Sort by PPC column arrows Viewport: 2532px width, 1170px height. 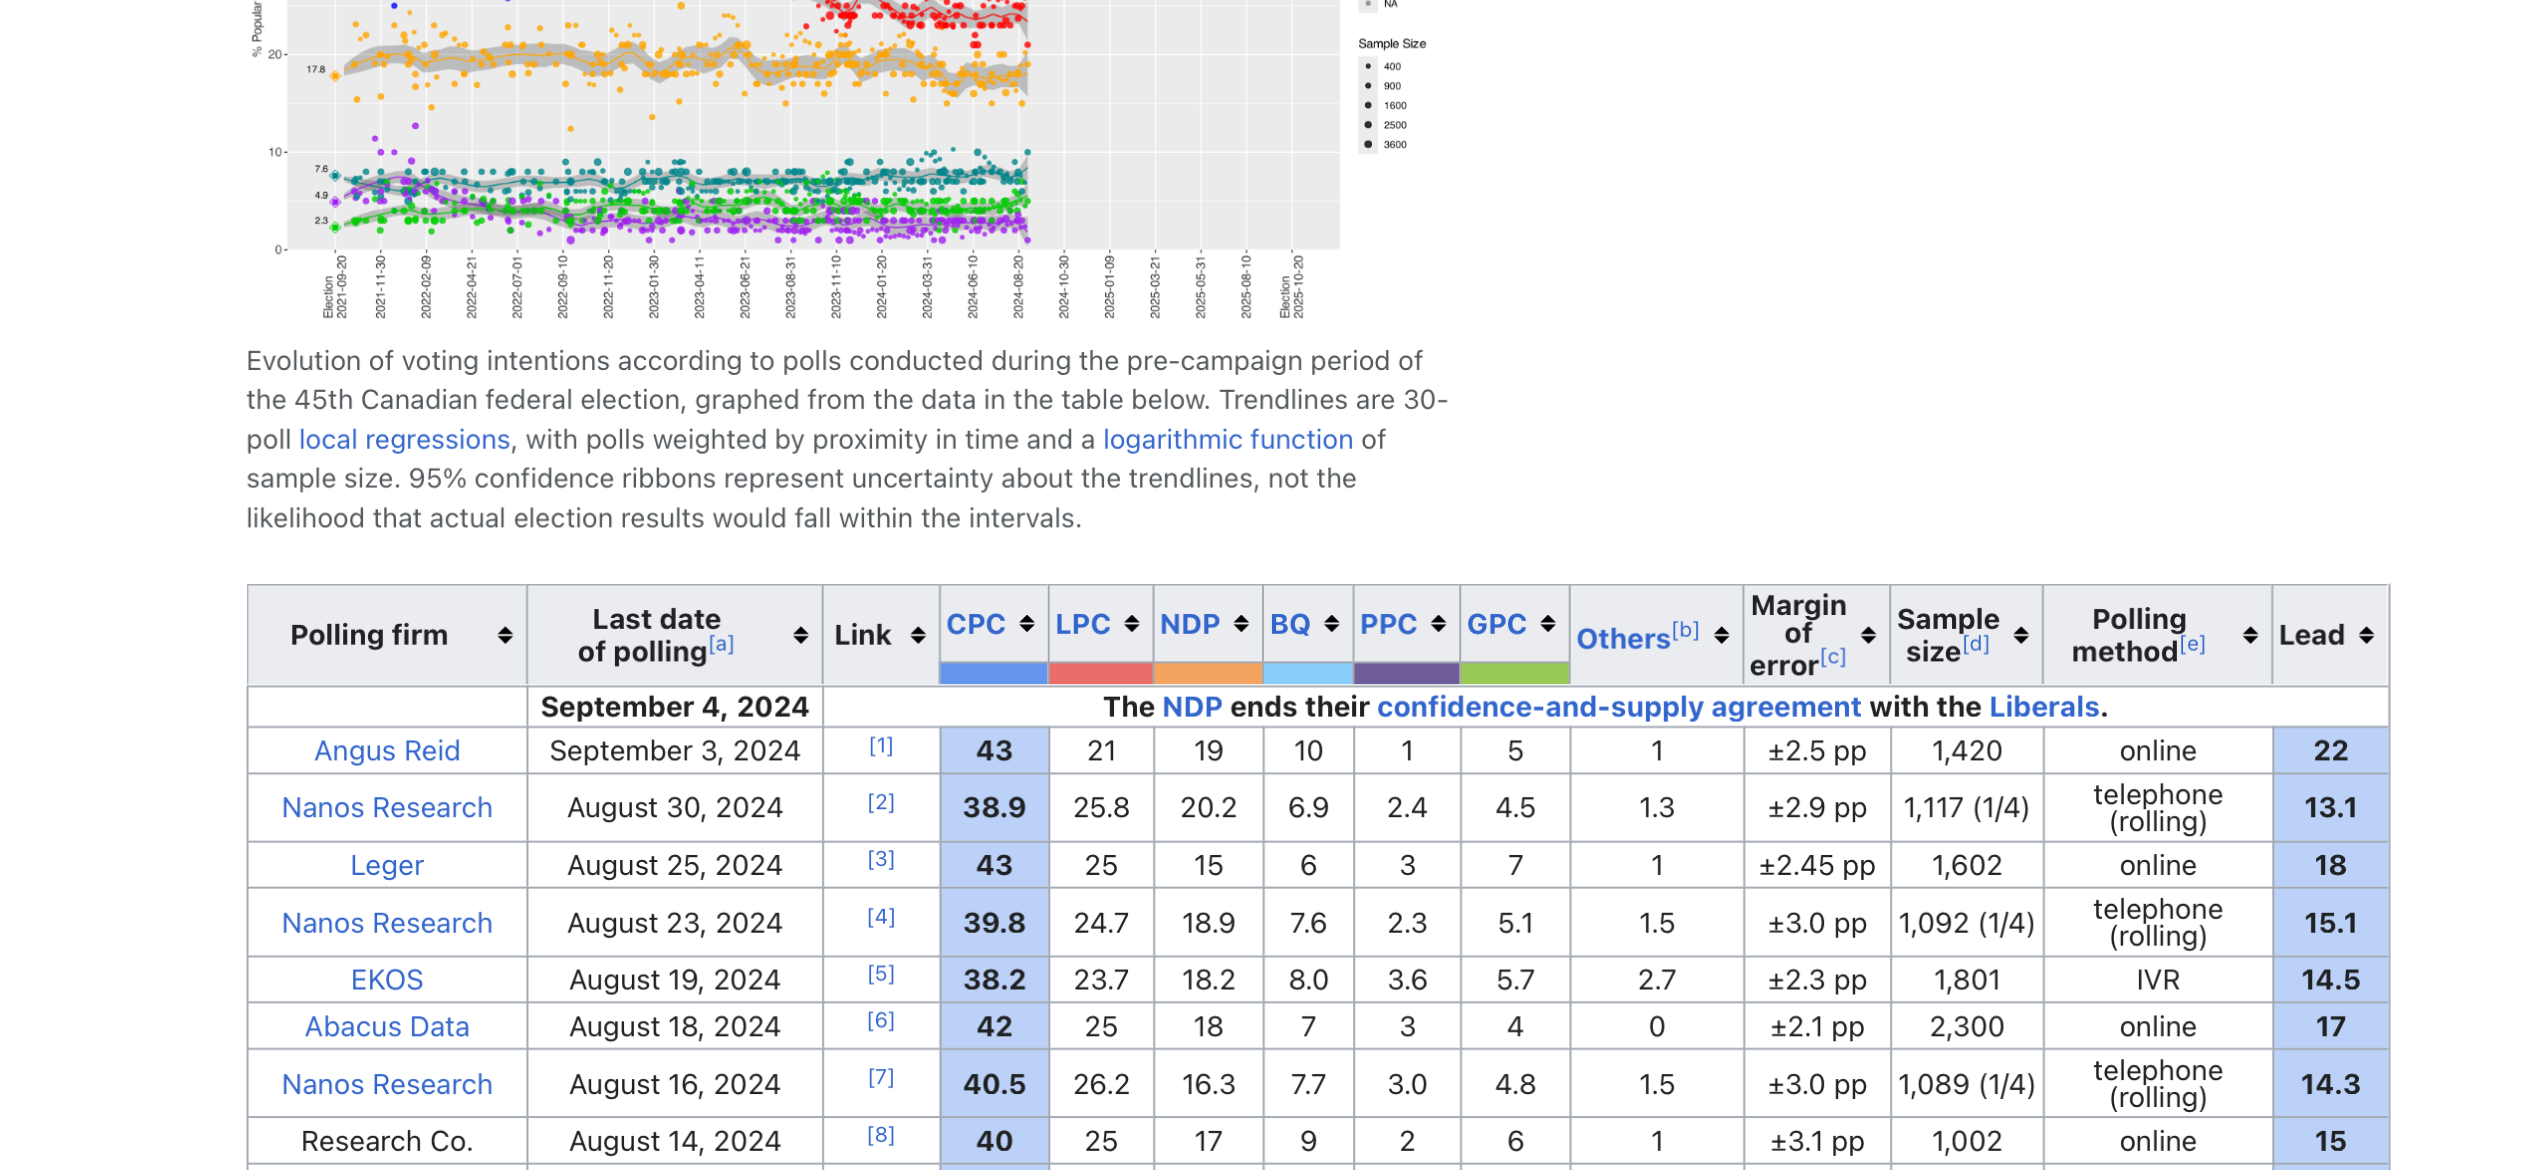tap(1438, 624)
